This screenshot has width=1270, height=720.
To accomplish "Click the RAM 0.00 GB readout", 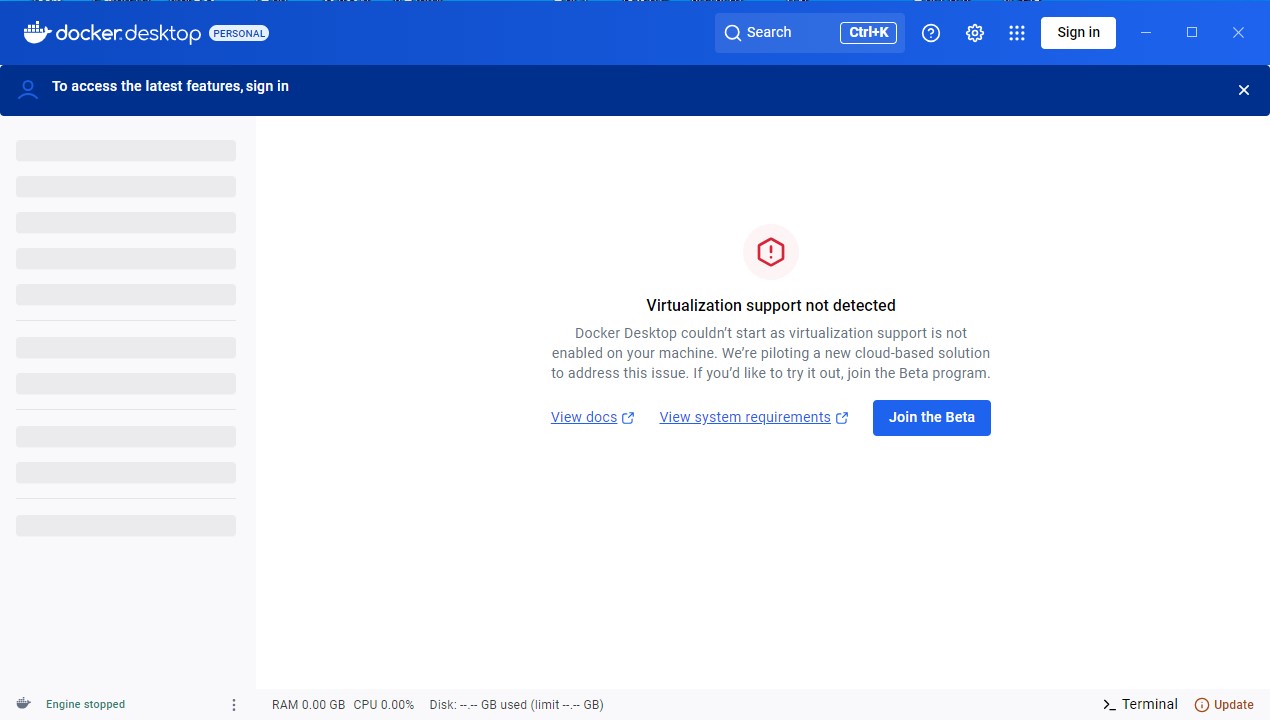I will (308, 705).
